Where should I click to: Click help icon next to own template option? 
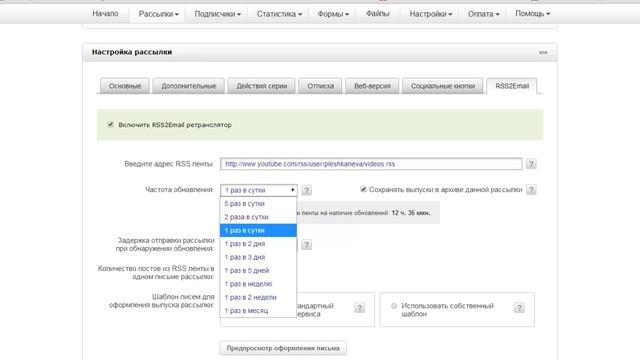tap(519, 308)
